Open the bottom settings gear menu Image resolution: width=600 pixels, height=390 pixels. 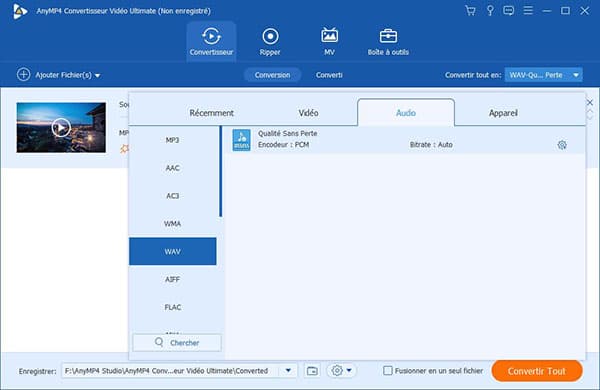(x=341, y=370)
